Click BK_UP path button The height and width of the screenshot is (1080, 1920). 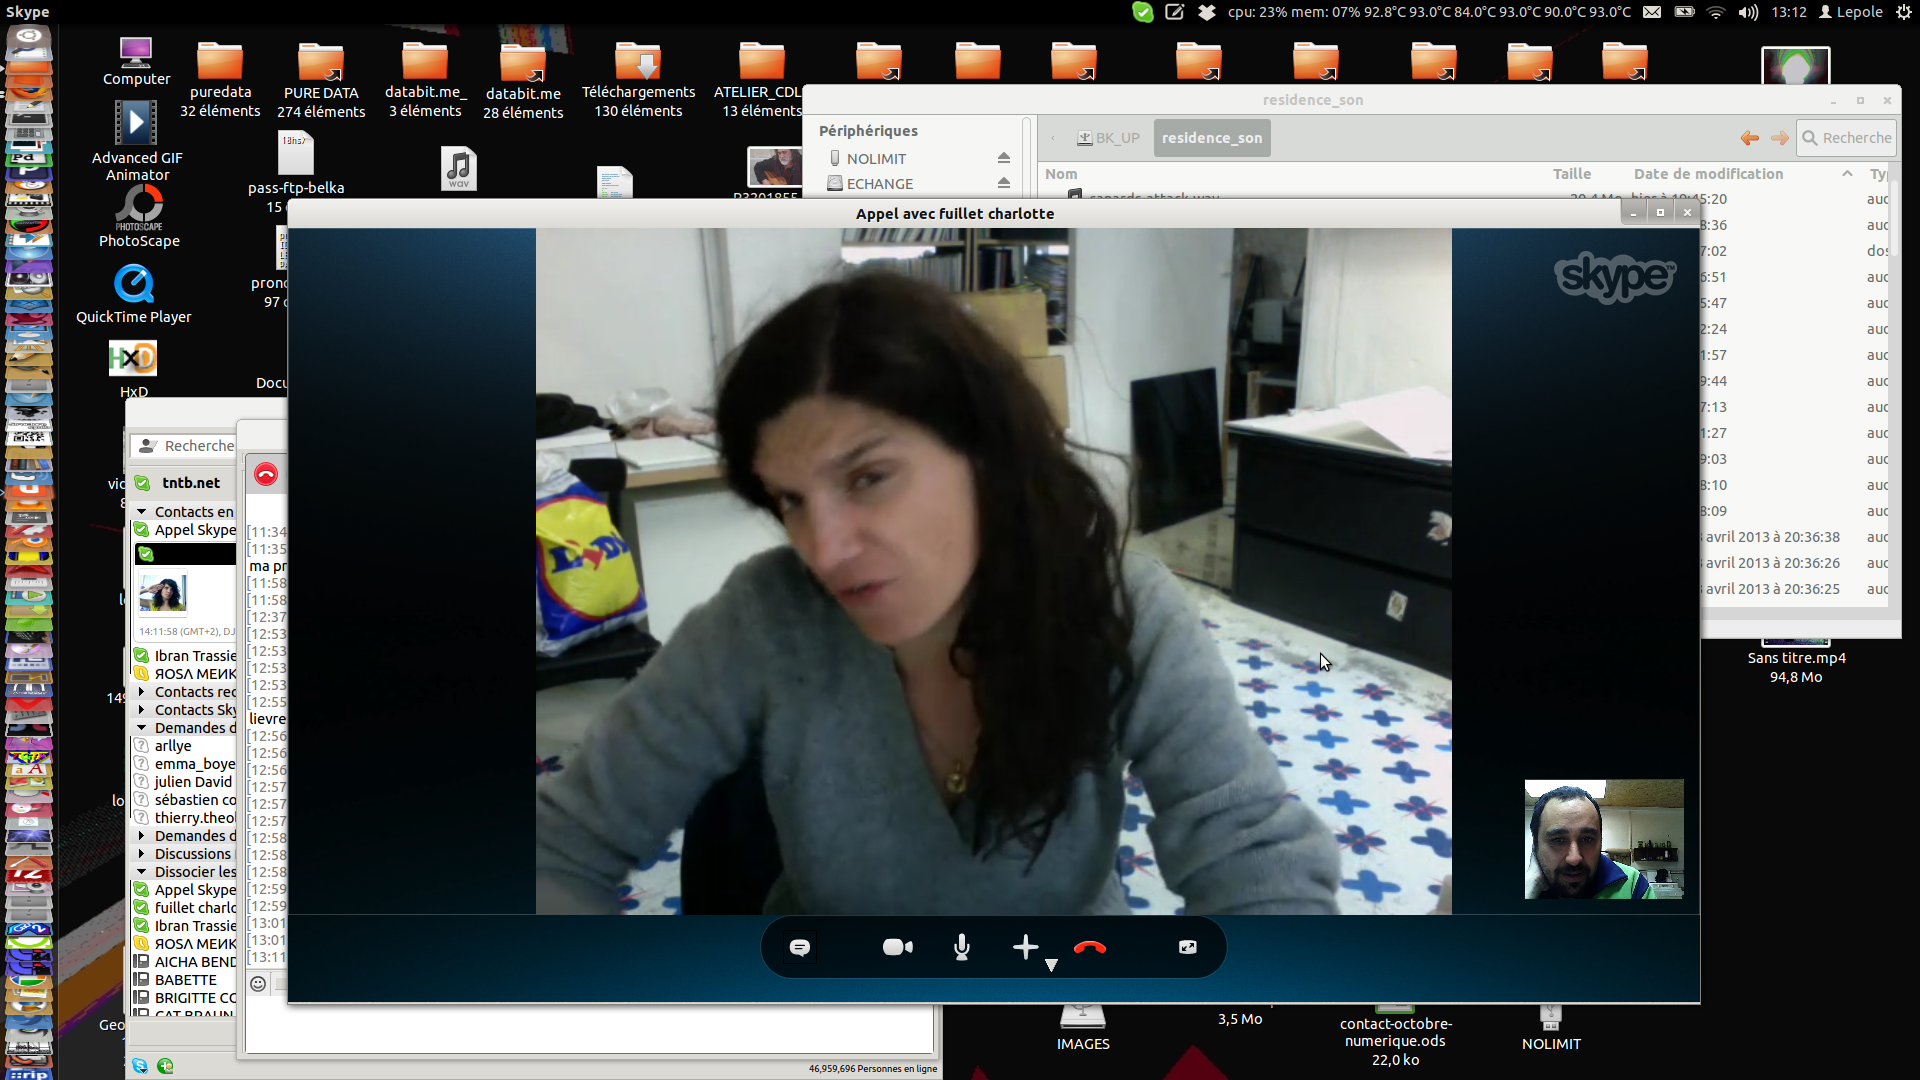point(1108,138)
